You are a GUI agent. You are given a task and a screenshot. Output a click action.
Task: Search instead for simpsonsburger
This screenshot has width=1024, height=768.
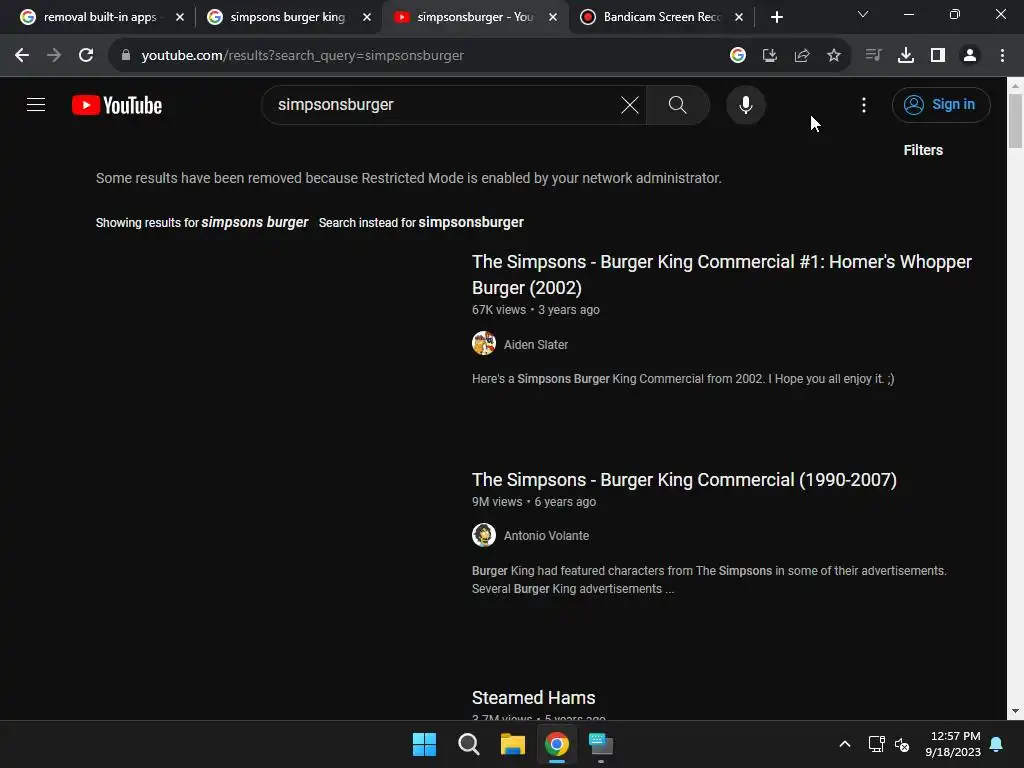click(x=471, y=223)
